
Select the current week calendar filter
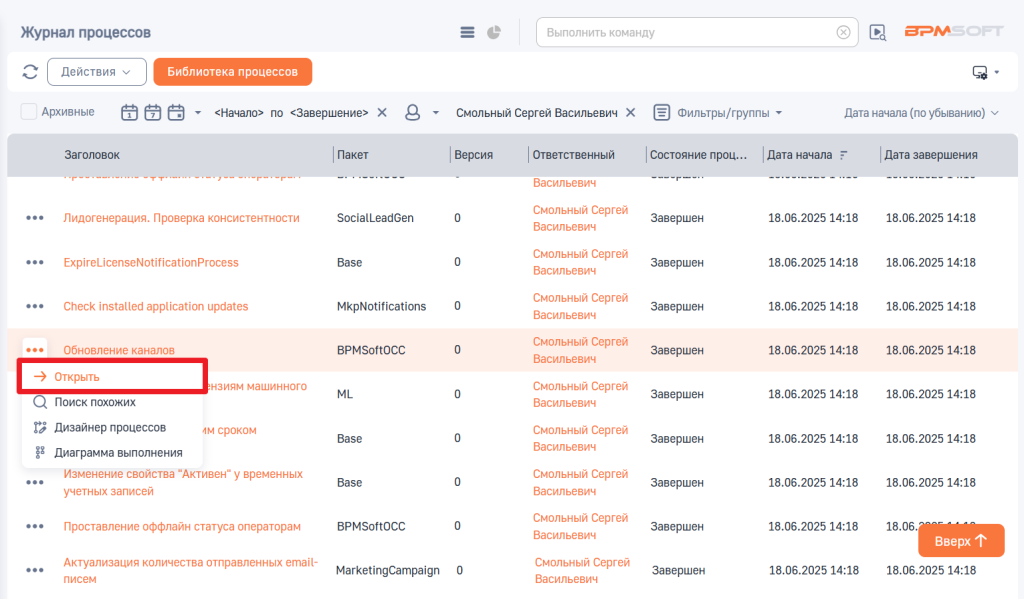pos(153,112)
